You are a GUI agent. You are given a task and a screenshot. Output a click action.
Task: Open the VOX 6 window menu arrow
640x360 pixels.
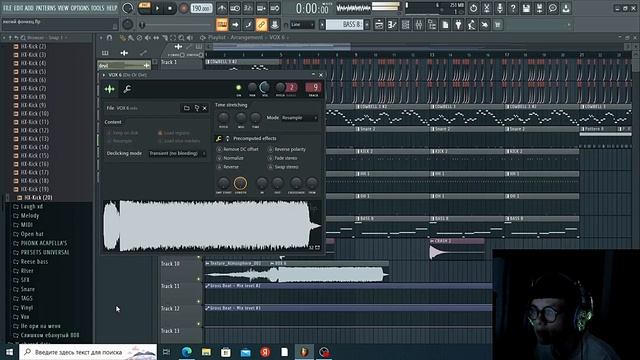click(104, 75)
